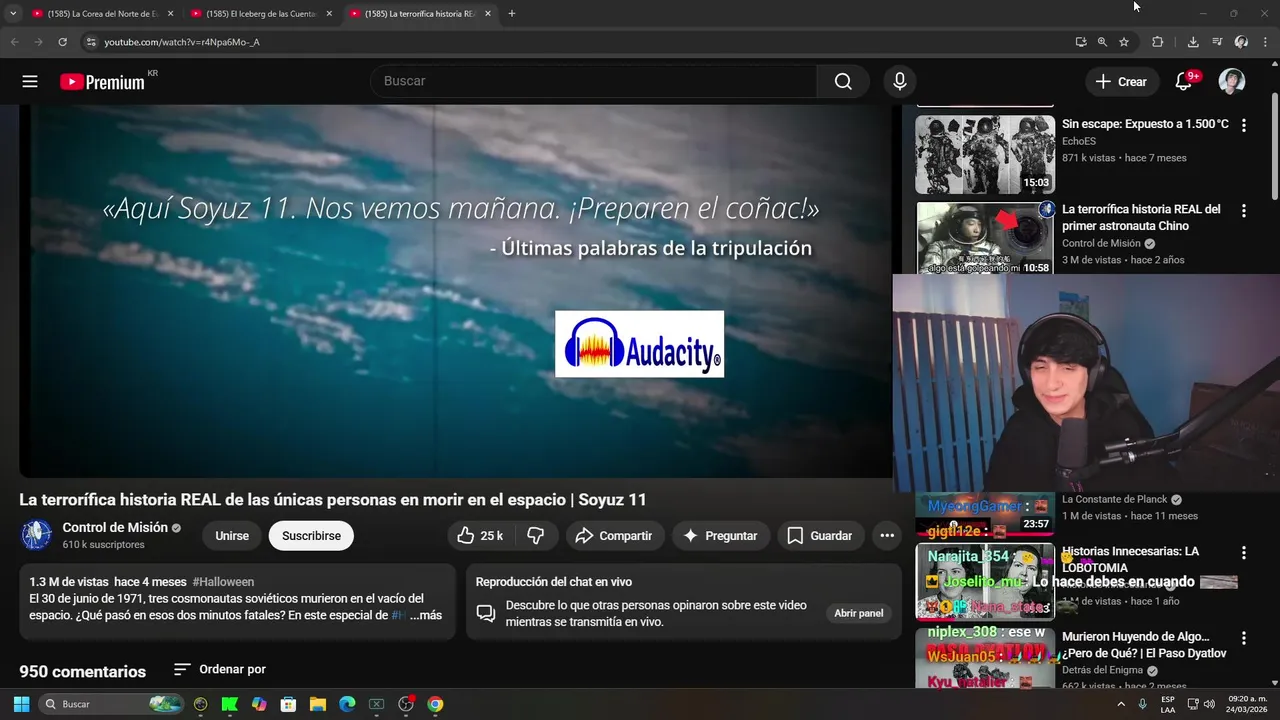Click the Compartir share button

614,536
